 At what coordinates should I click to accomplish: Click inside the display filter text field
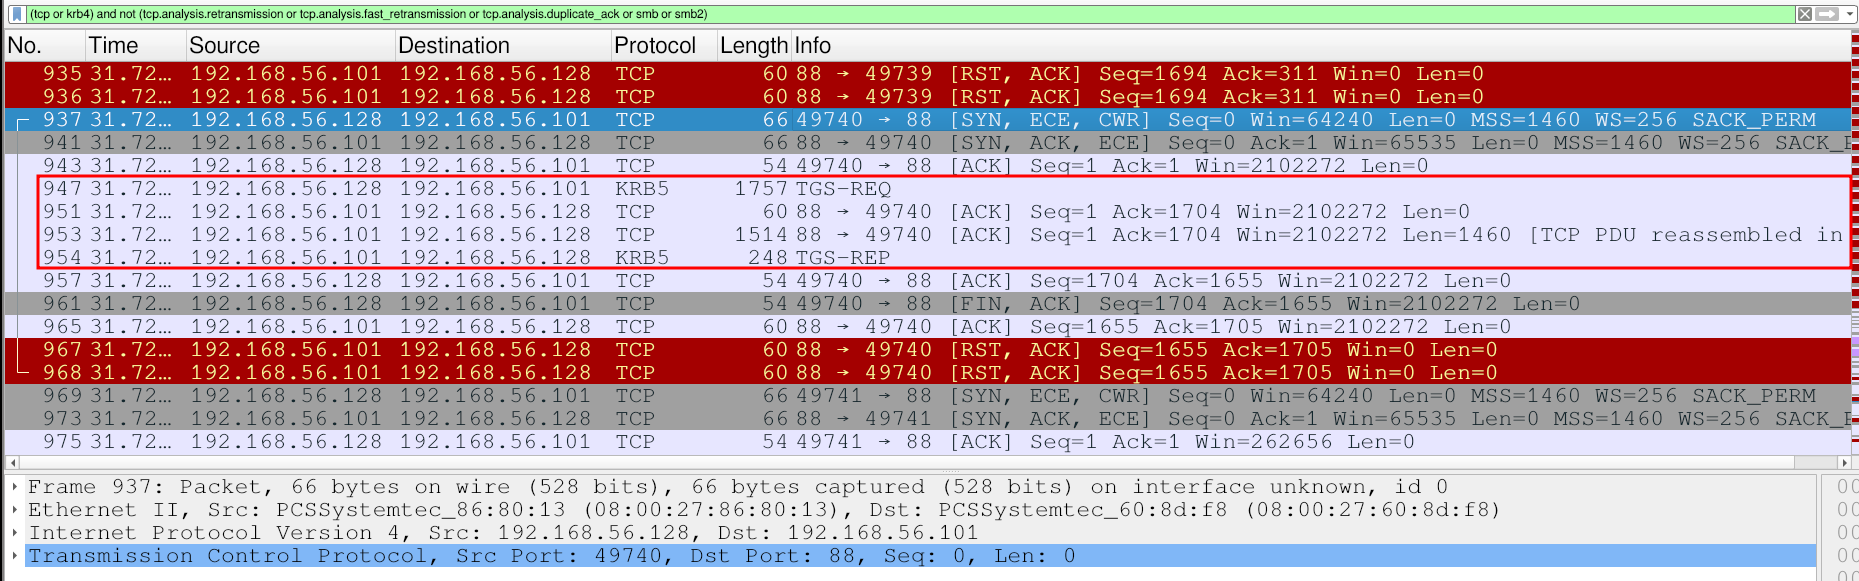(x=908, y=14)
